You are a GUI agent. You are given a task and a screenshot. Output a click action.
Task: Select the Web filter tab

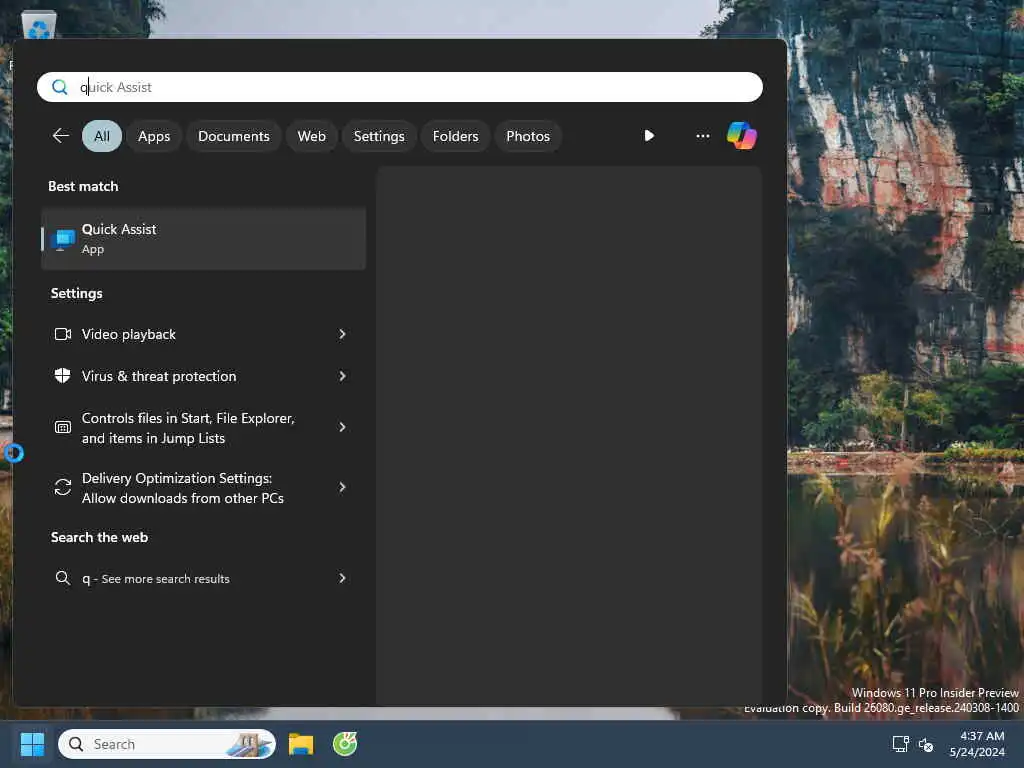(312, 136)
